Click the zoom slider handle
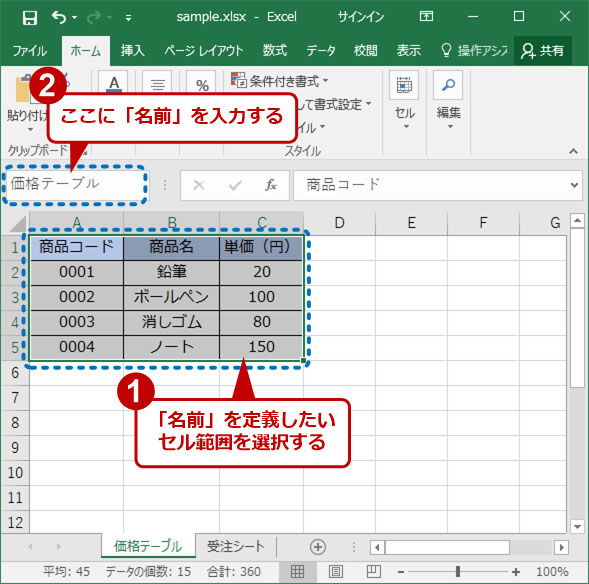The height and width of the screenshot is (584, 589). pyautogui.click(x=458, y=572)
